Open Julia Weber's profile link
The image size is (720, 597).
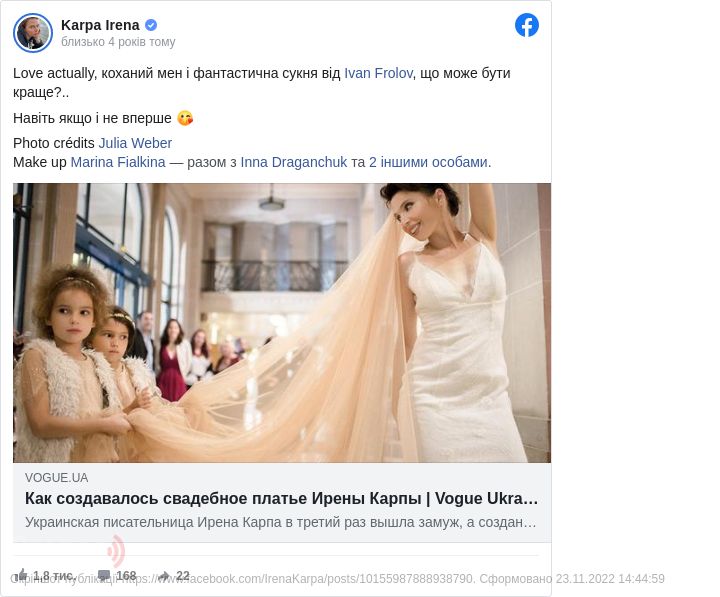pos(135,143)
